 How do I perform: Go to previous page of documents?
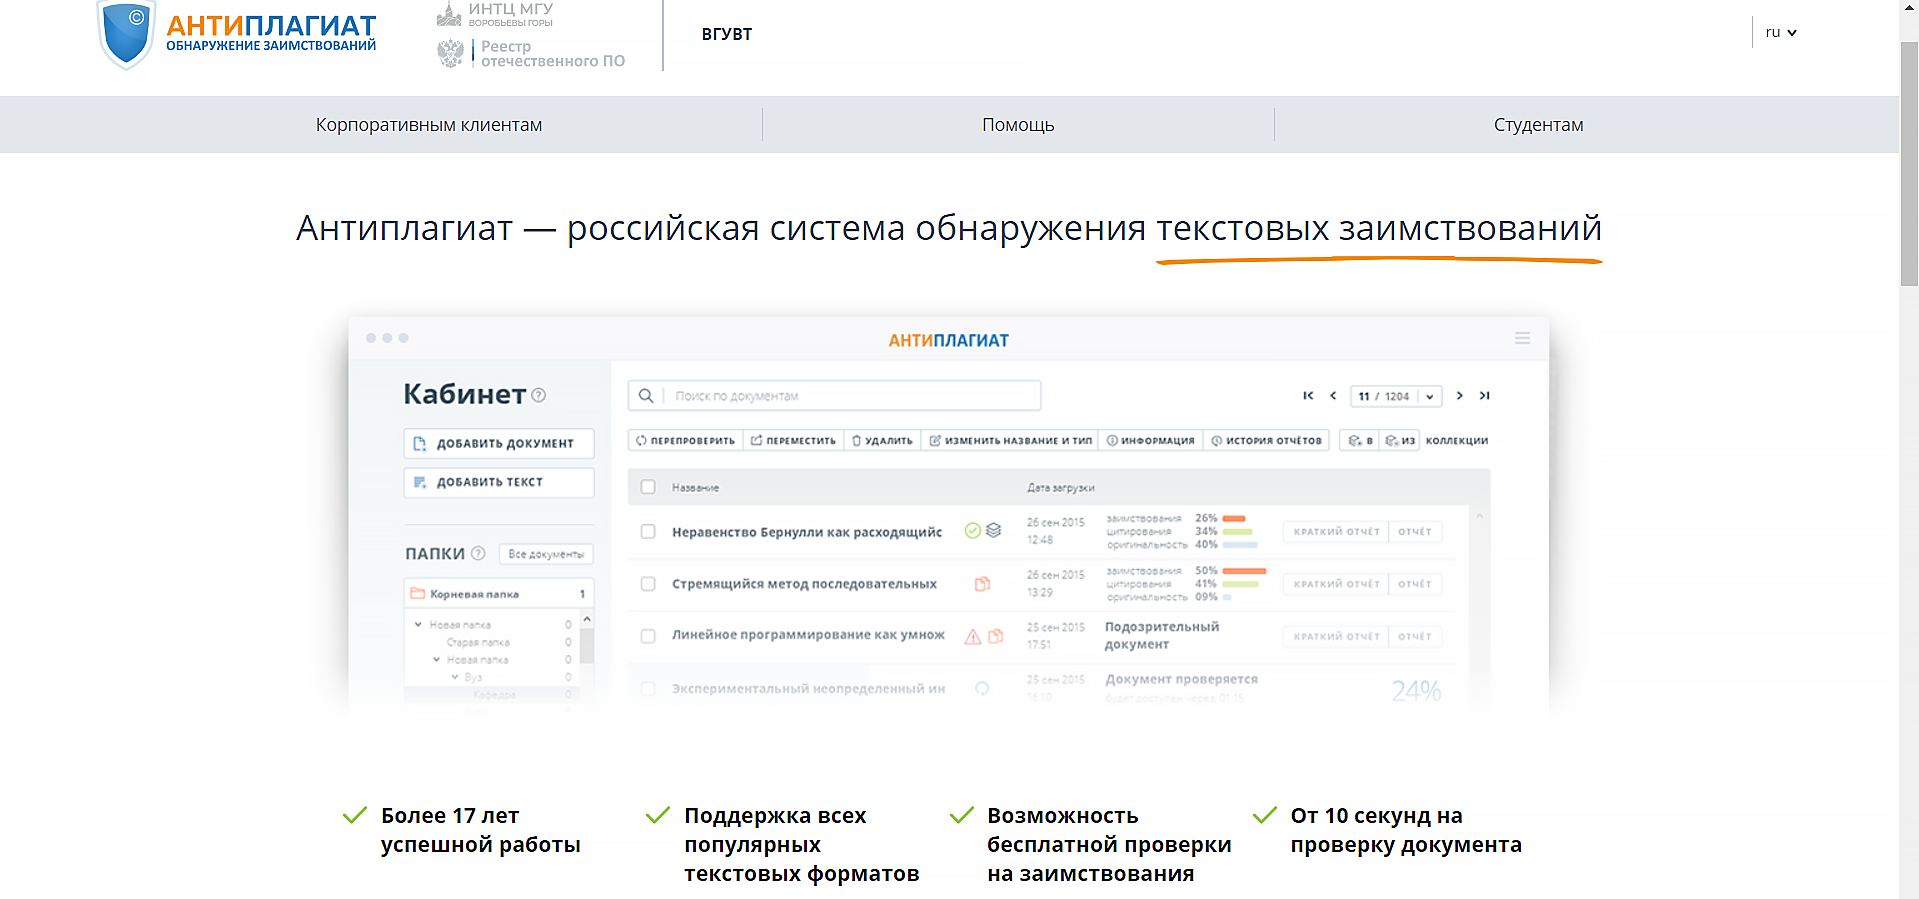coord(1333,396)
